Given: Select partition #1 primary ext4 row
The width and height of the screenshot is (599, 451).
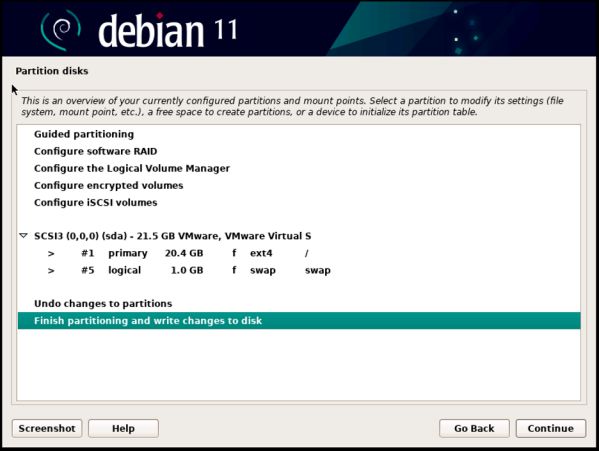Looking at the screenshot, I should pos(299,253).
